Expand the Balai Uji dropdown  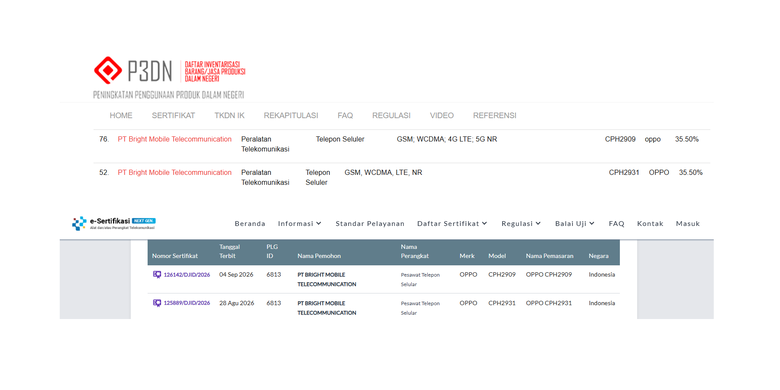click(x=575, y=223)
